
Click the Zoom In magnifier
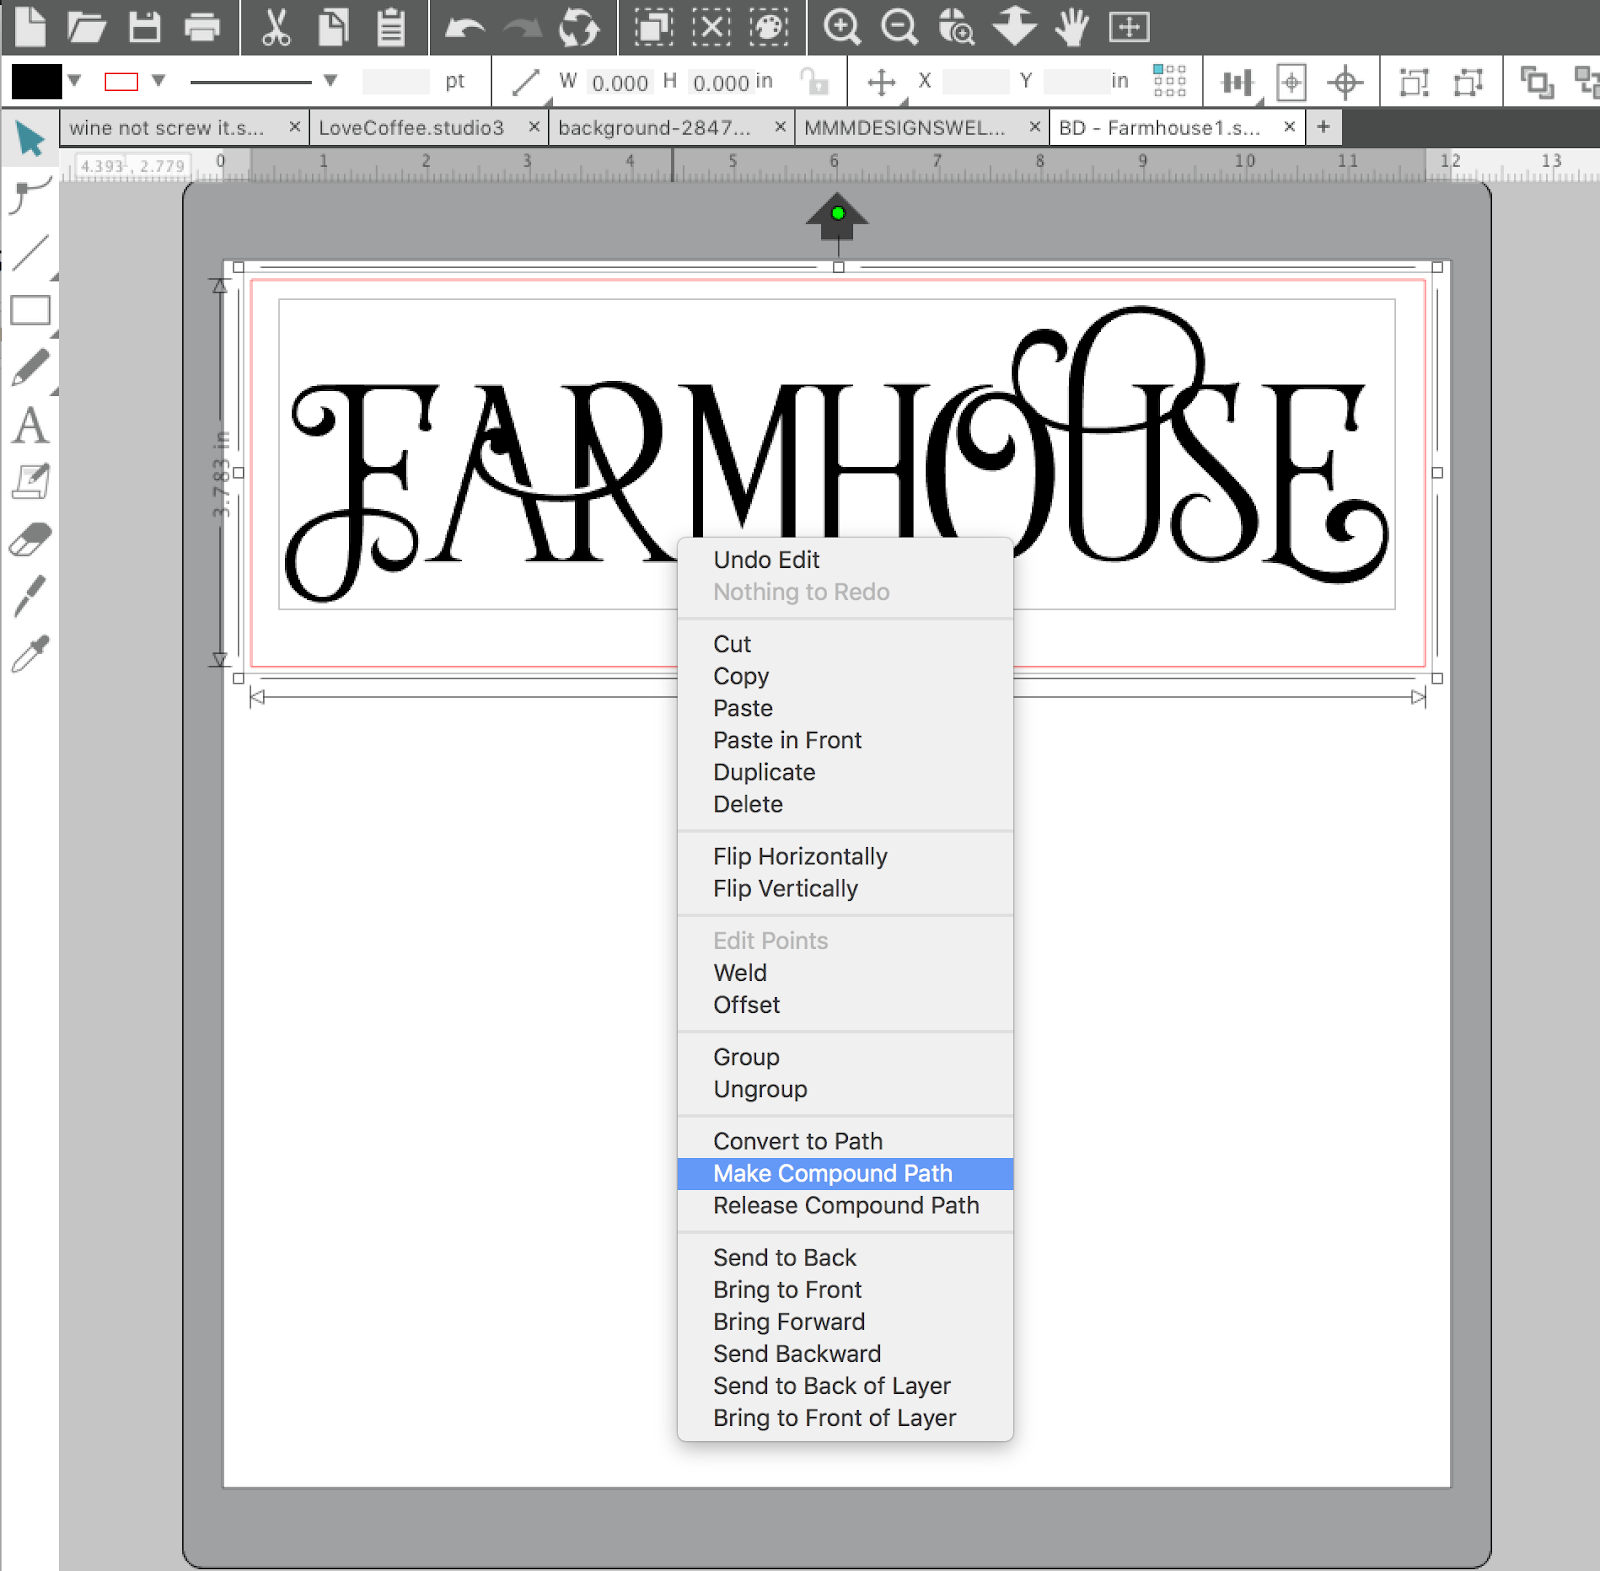[x=843, y=27]
